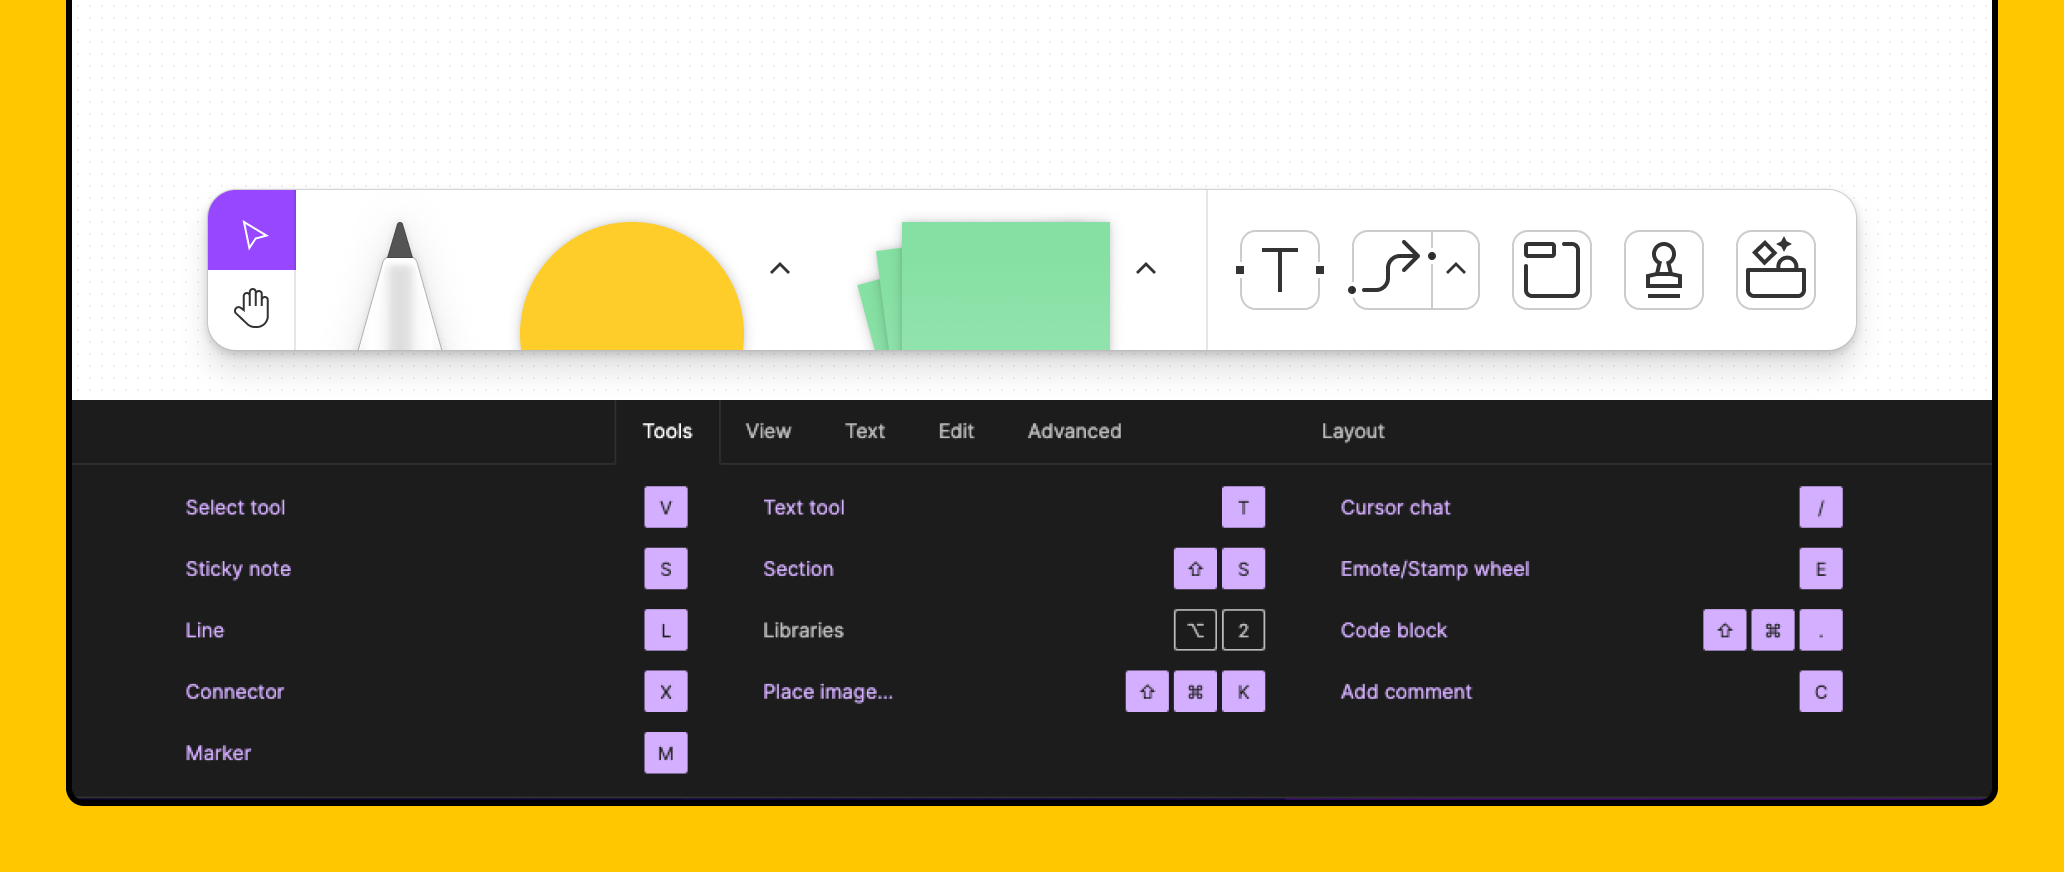Screen dimensions: 2064x872
Task: Expand the shapes options chevron
Action: pos(780,268)
